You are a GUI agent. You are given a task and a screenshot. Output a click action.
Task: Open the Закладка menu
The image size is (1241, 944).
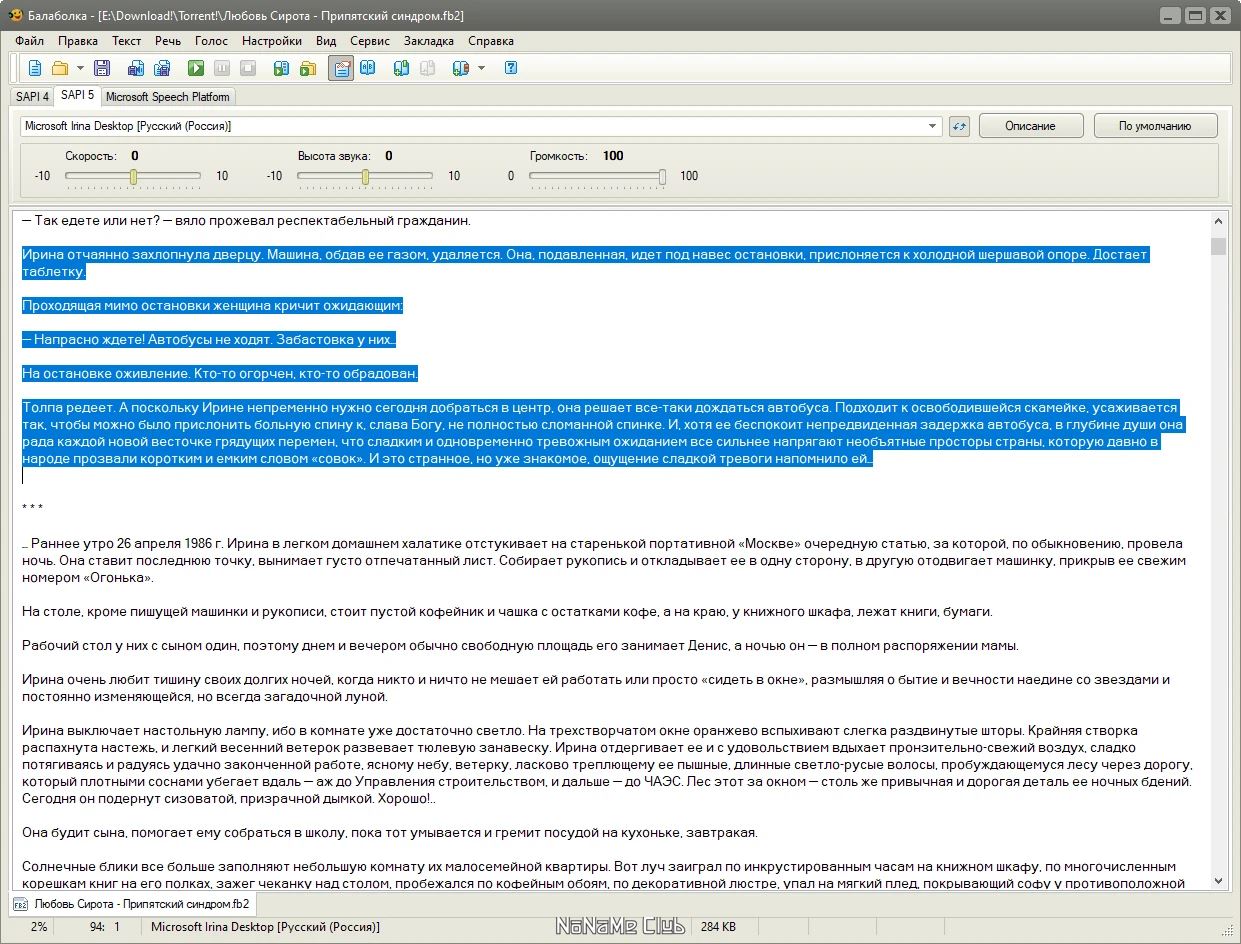[429, 41]
